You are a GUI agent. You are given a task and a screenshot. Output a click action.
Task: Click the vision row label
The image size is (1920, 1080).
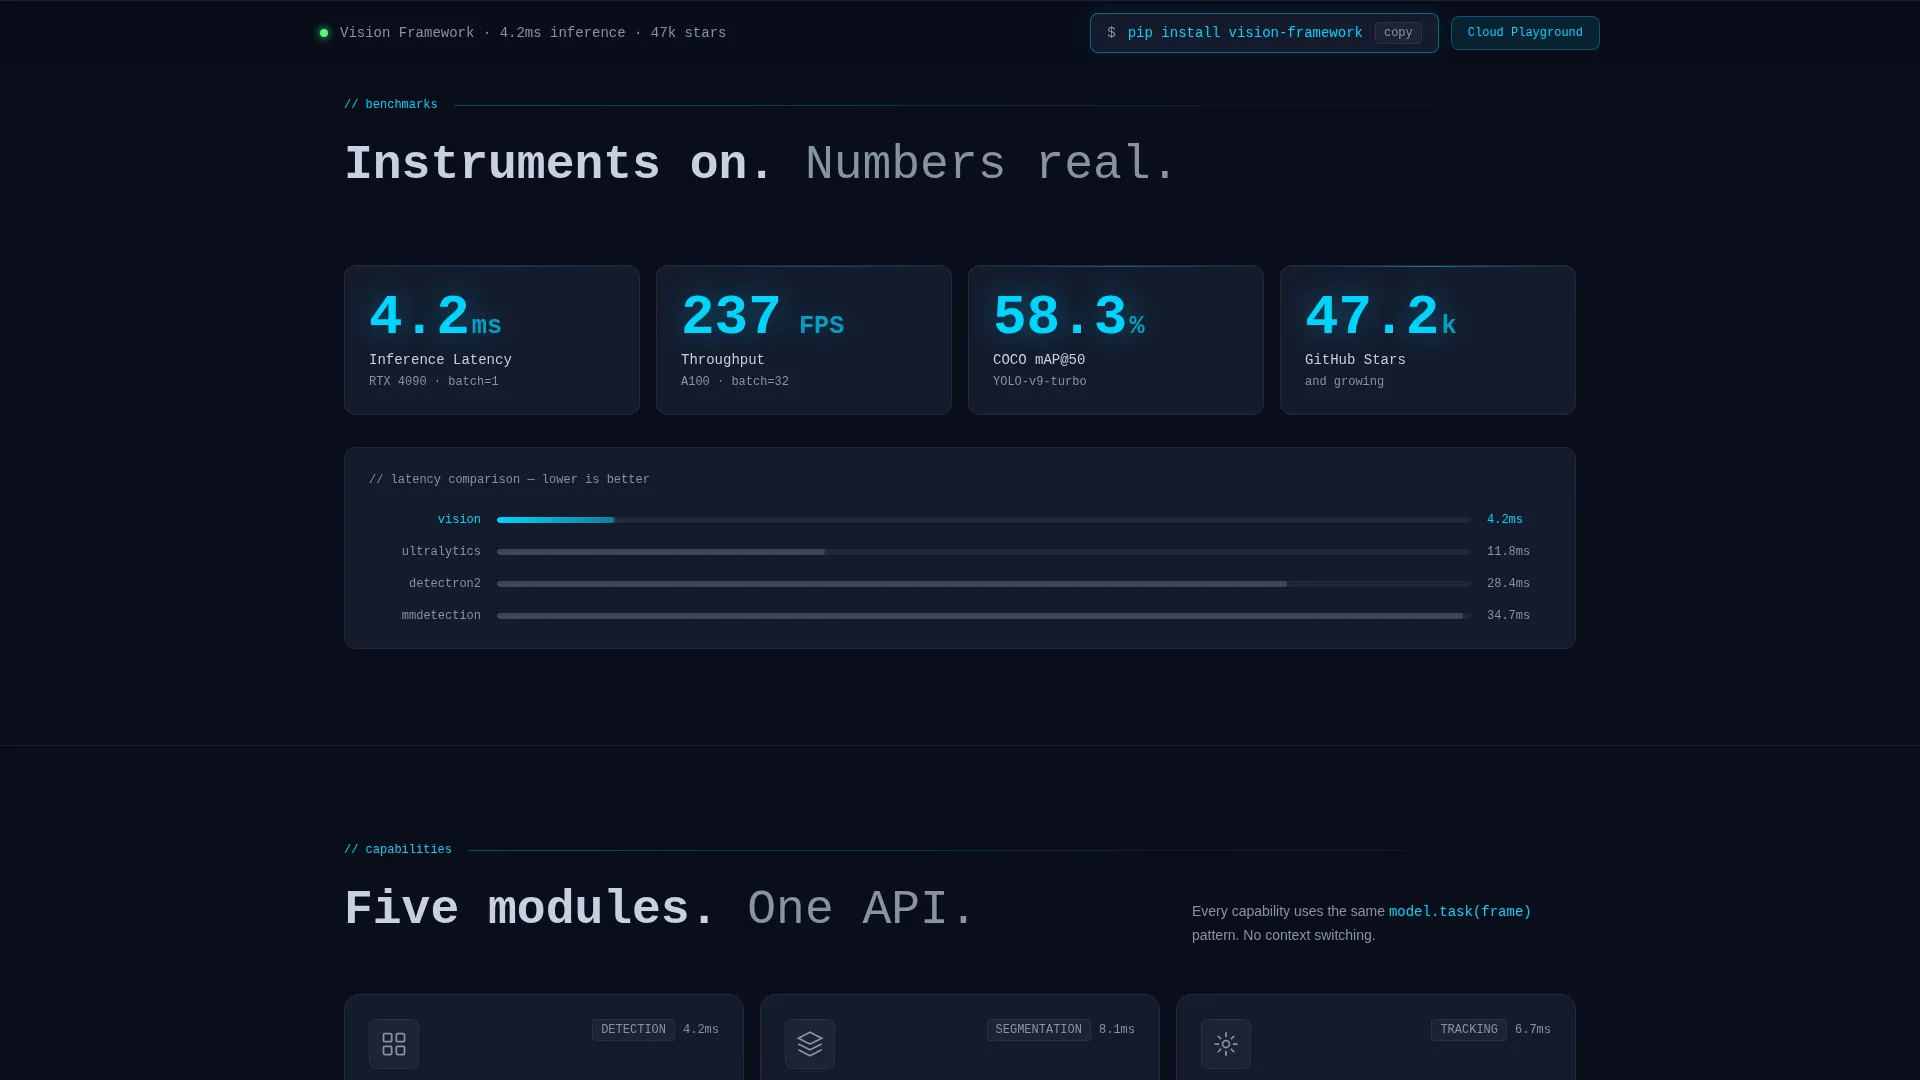click(459, 520)
